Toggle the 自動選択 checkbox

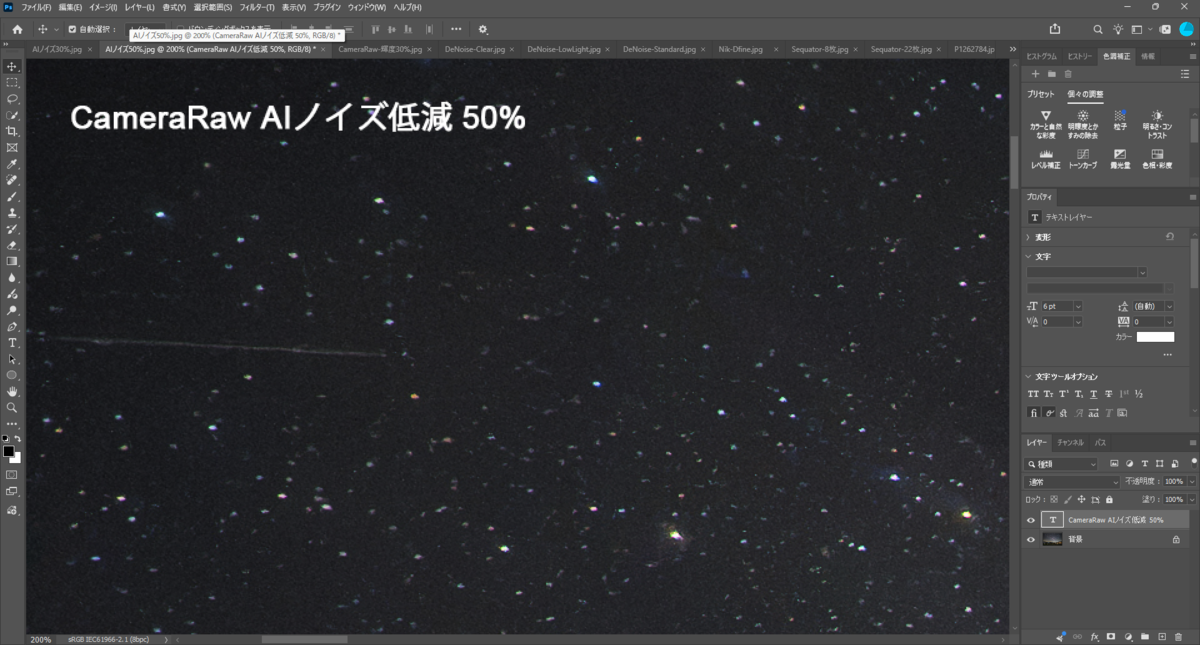(71, 29)
